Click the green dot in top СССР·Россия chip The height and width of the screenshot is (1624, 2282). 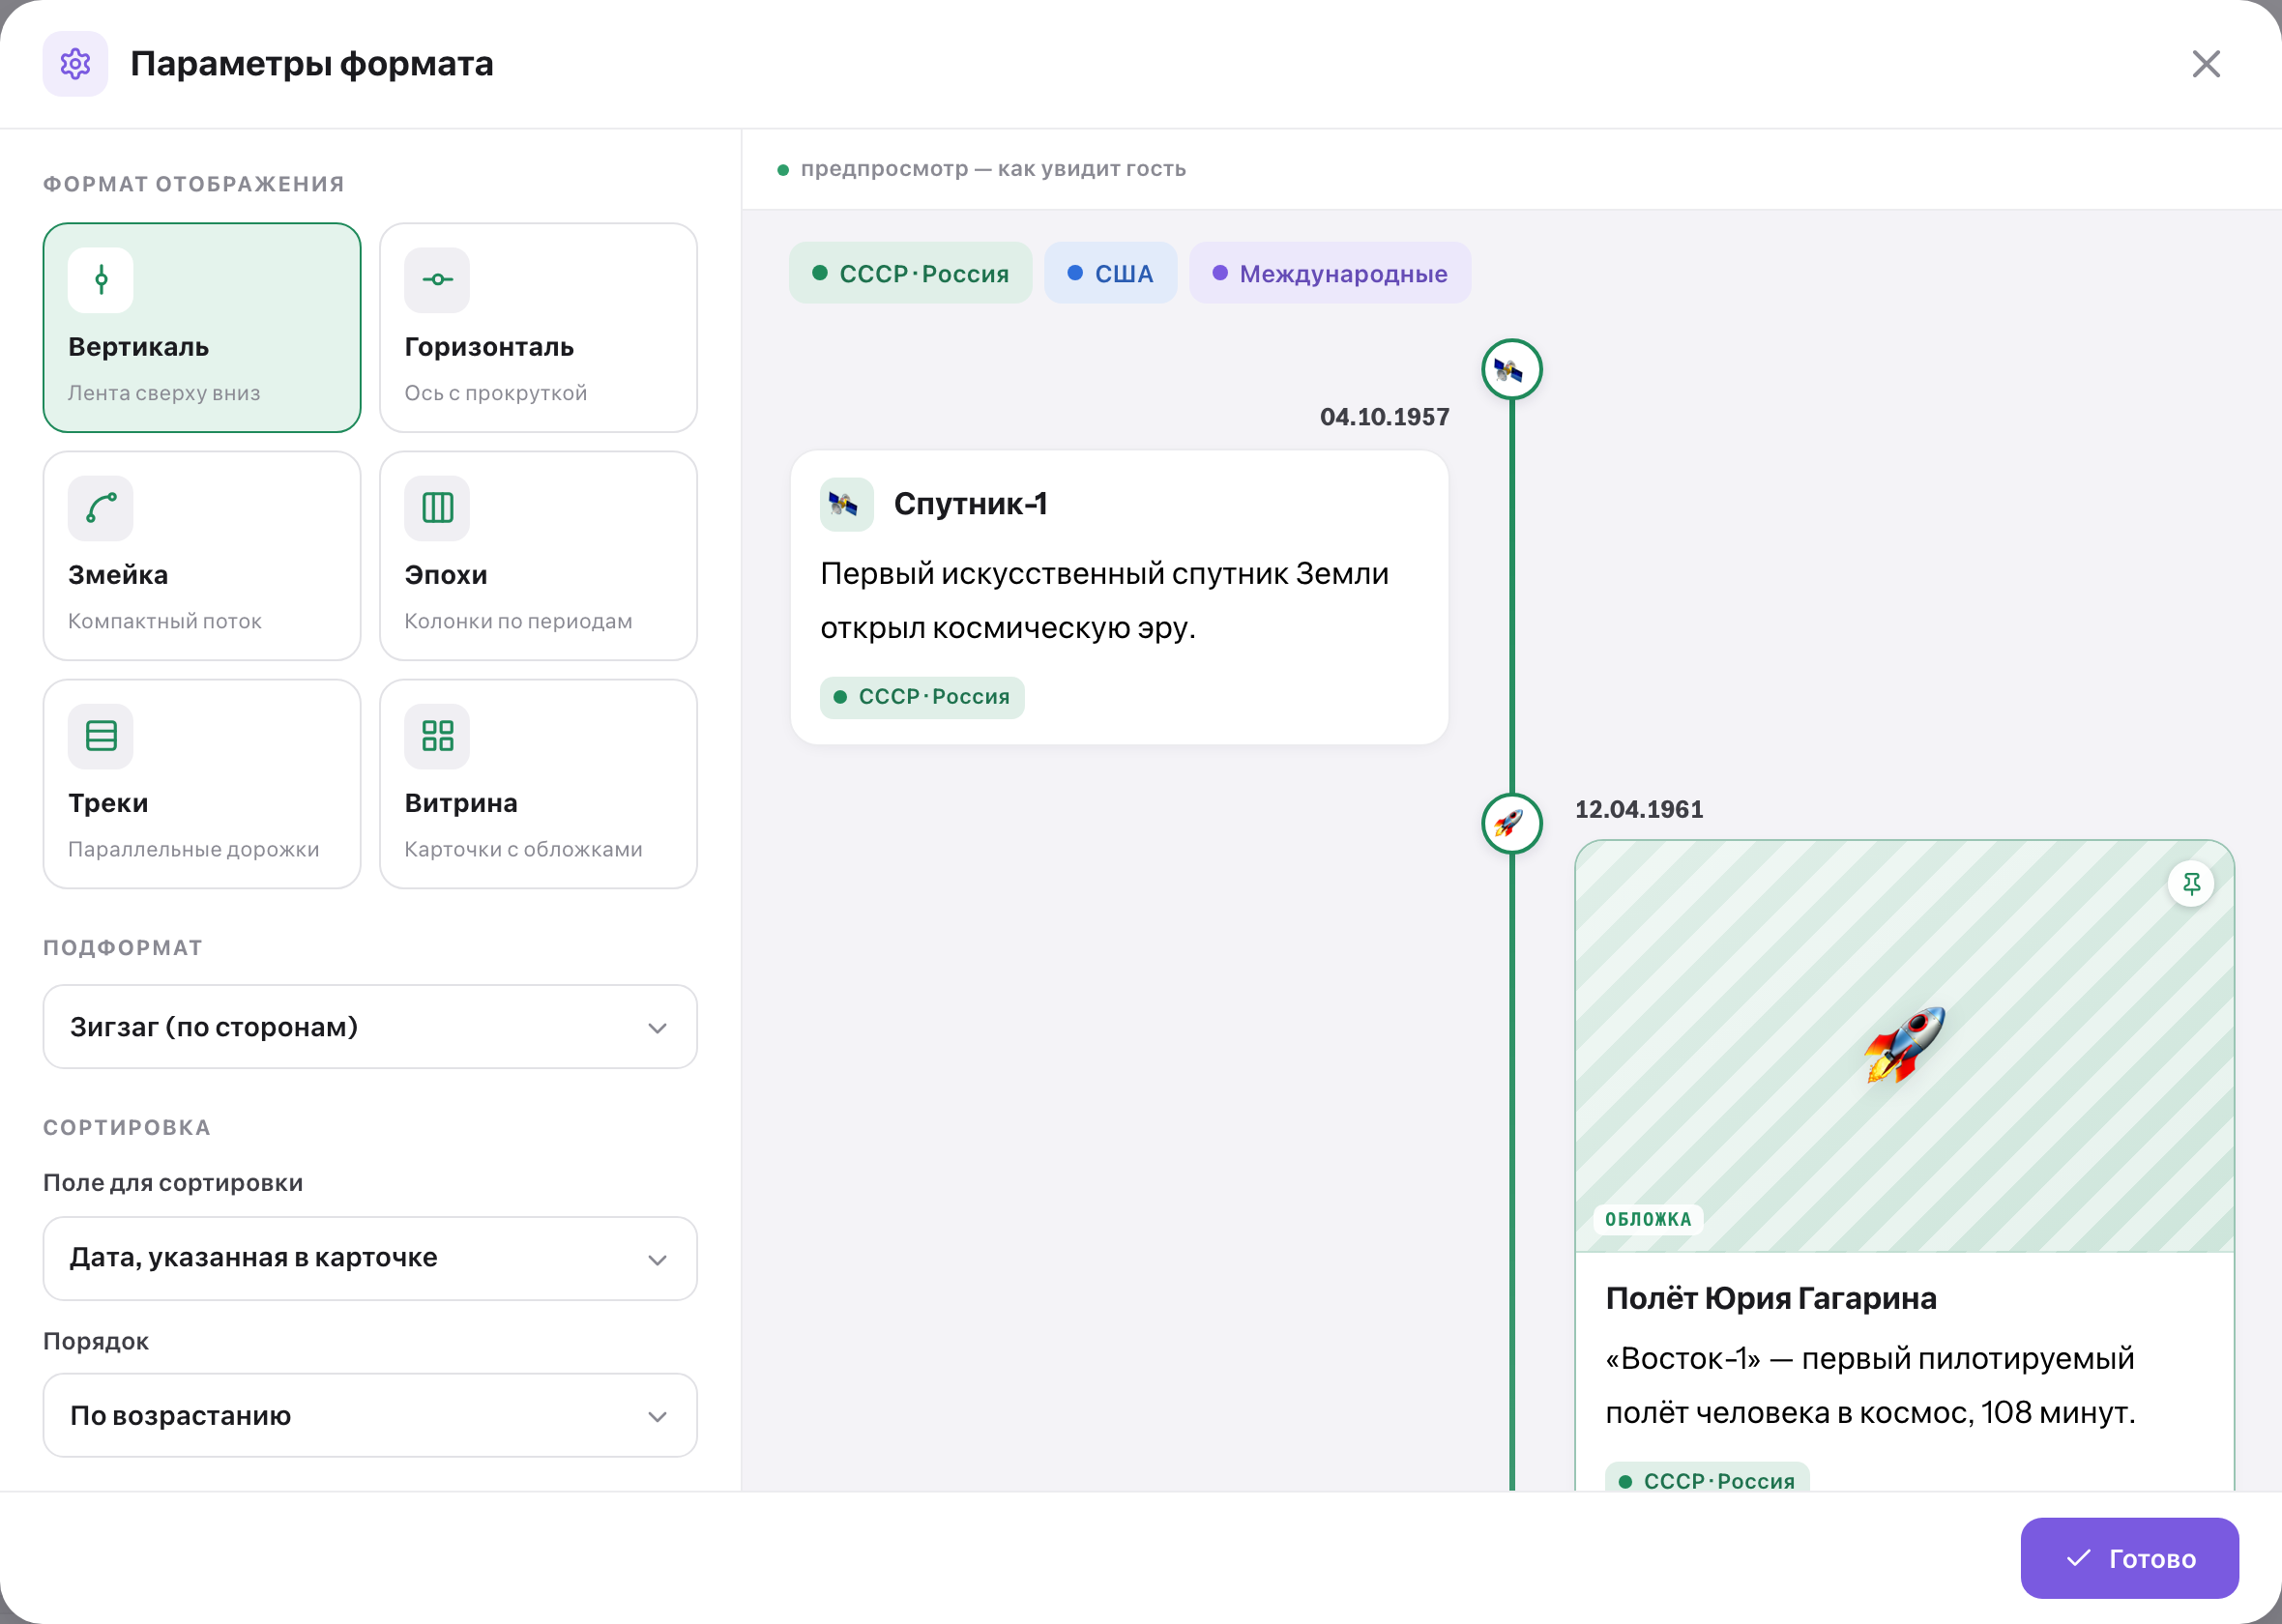[820, 273]
